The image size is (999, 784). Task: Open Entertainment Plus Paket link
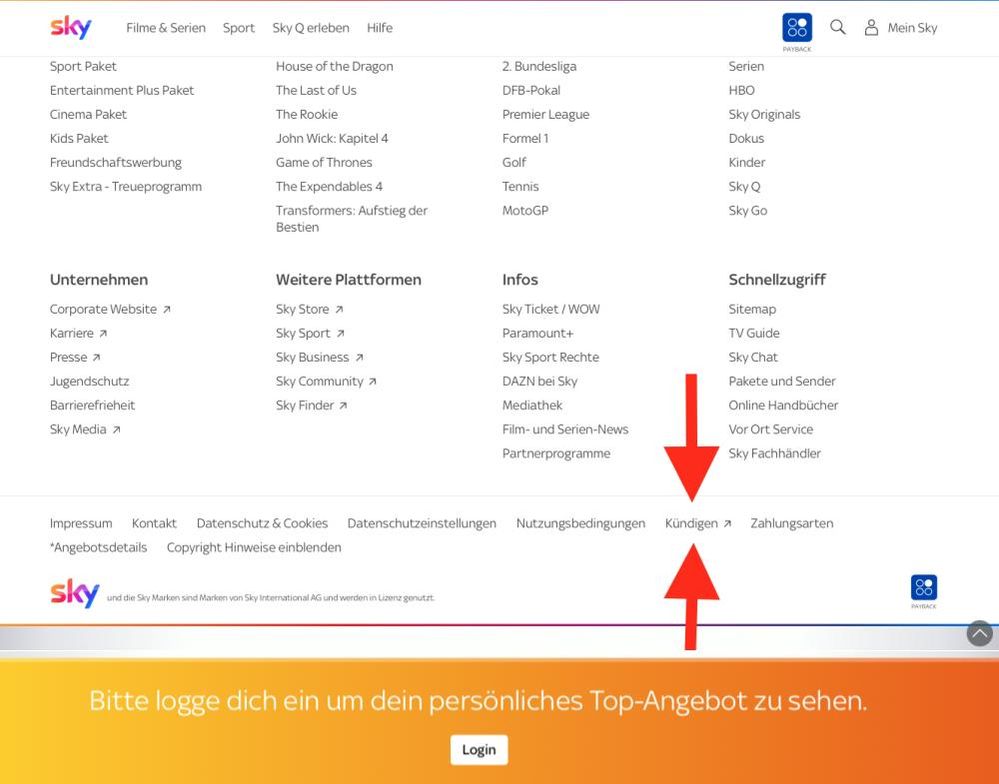coord(122,90)
